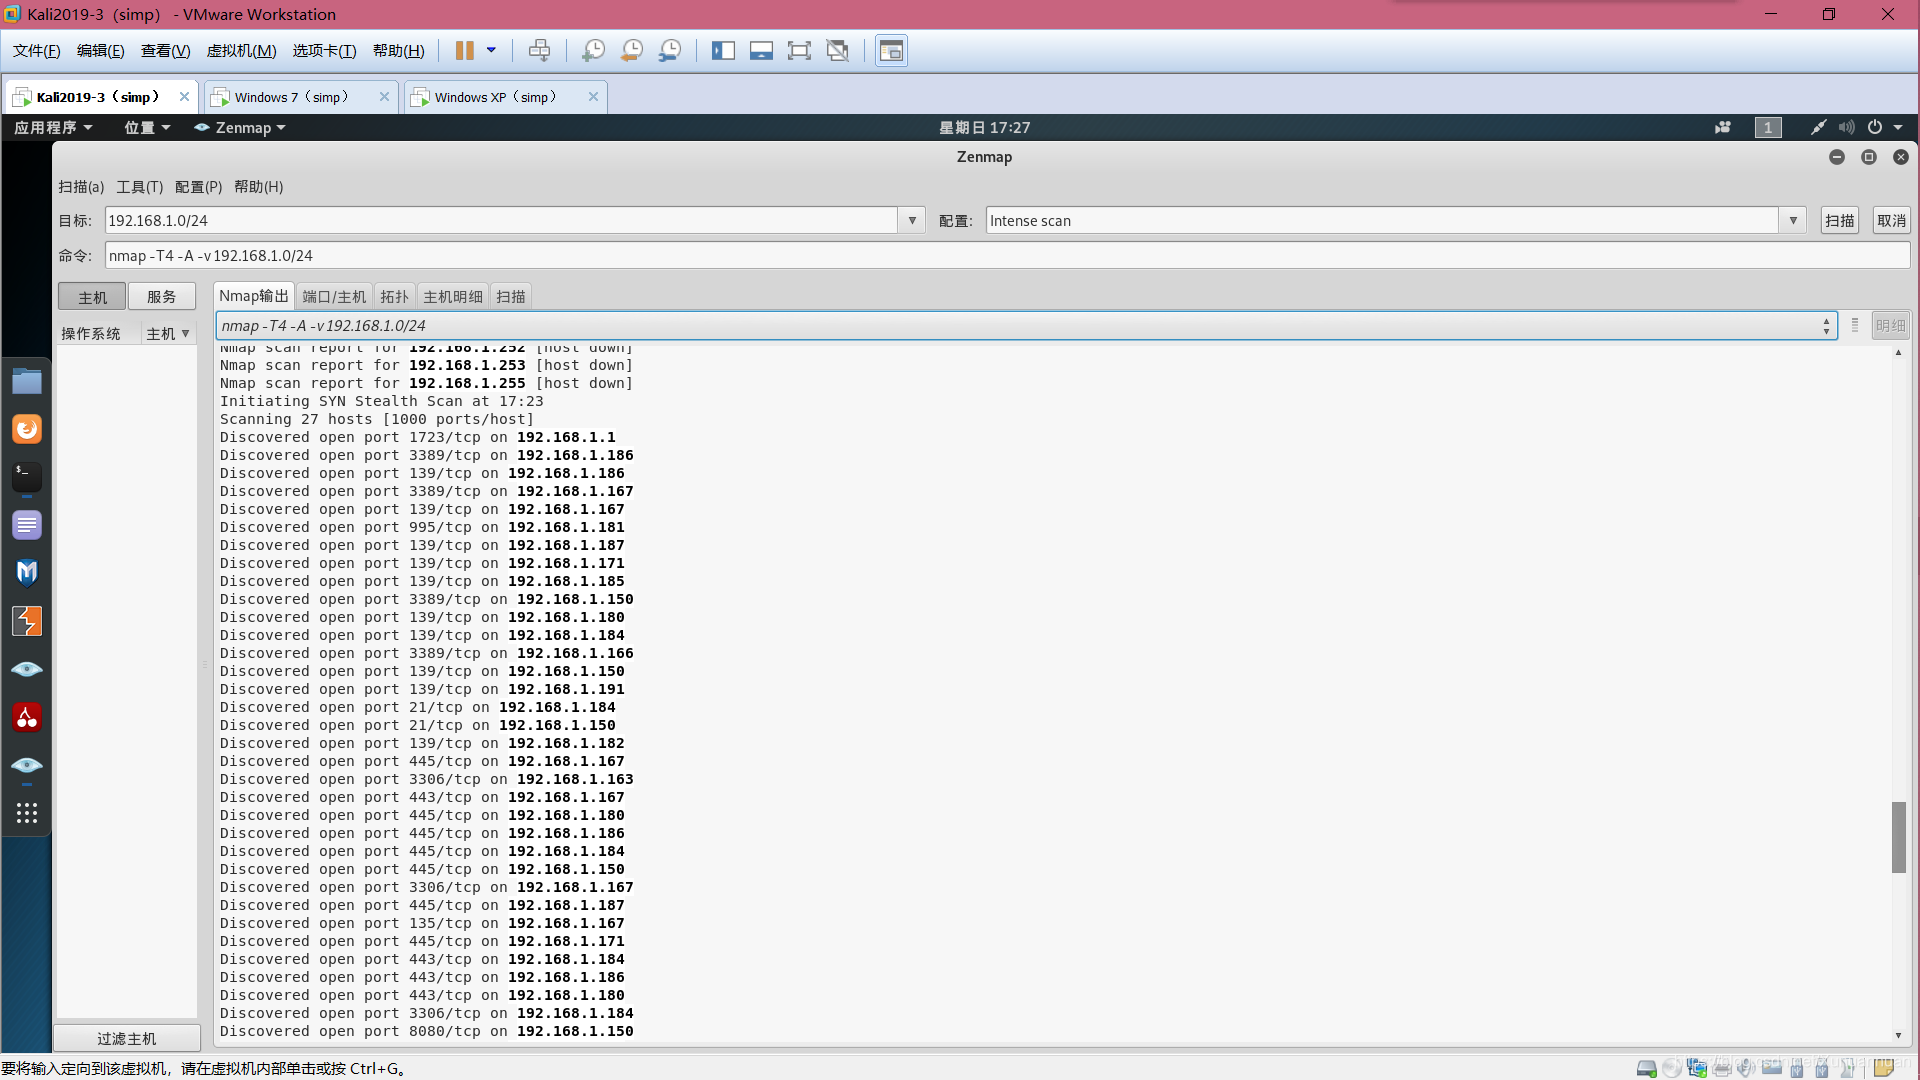The image size is (1920, 1080).
Task: Expand the Intense scan profile dropdown
Action: (1793, 220)
